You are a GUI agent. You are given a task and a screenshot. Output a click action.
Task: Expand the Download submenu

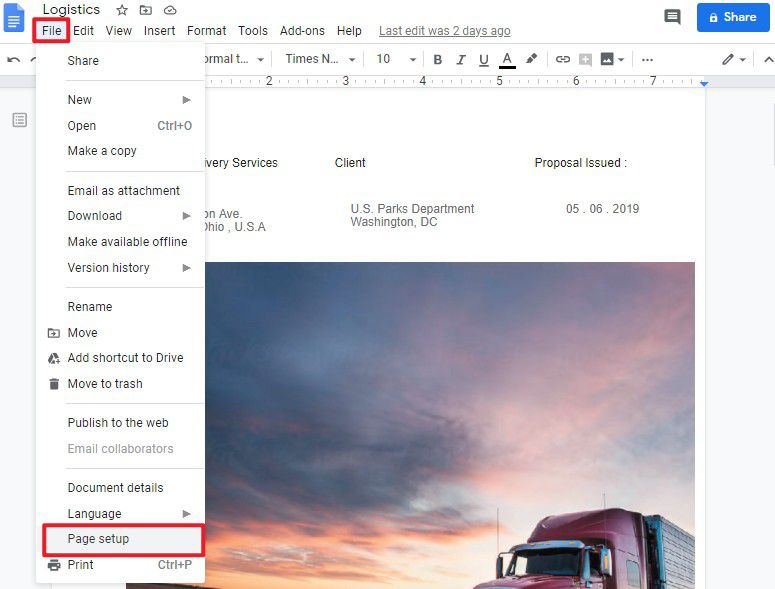tap(120, 216)
